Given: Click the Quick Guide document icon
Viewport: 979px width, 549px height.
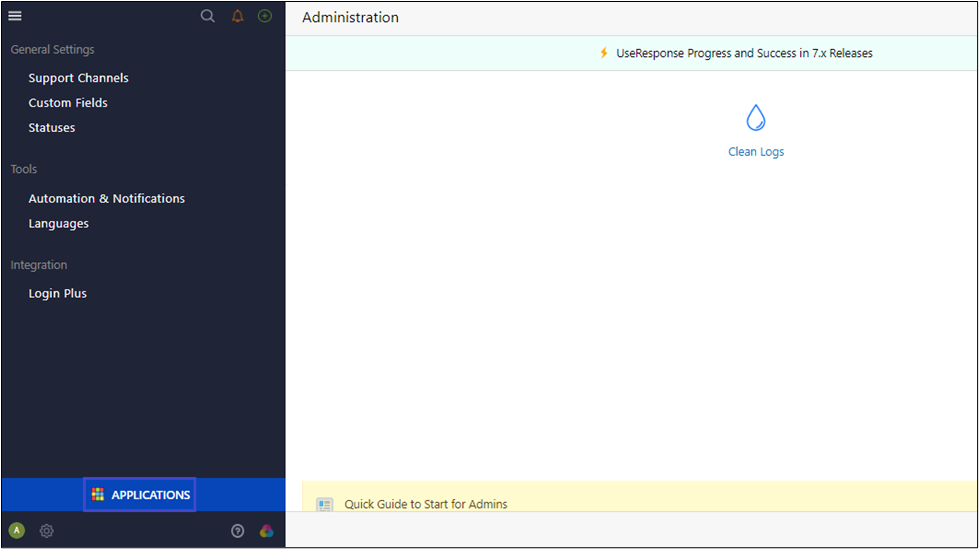Looking at the screenshot, I should [324, 504].
